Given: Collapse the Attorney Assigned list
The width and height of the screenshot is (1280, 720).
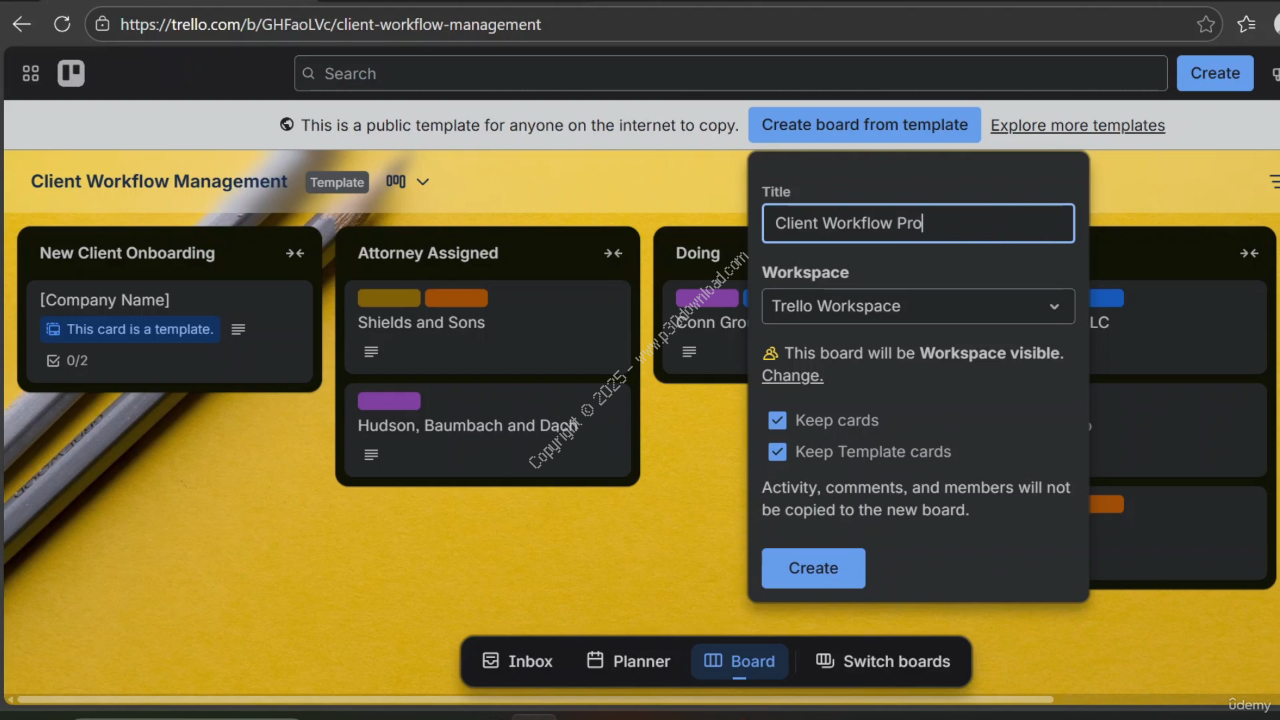Looking at the screenshot, I should pyautogui.click(x=613, y=253).
